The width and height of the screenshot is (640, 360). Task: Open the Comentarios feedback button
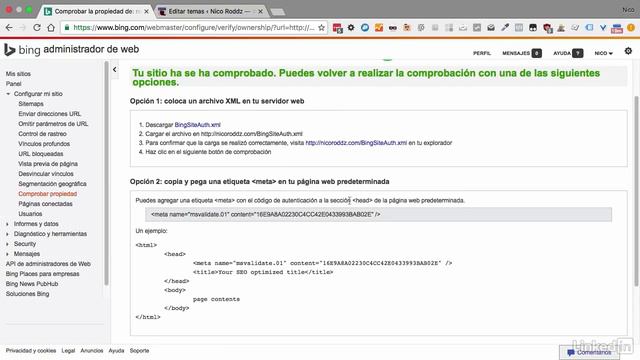589,352
